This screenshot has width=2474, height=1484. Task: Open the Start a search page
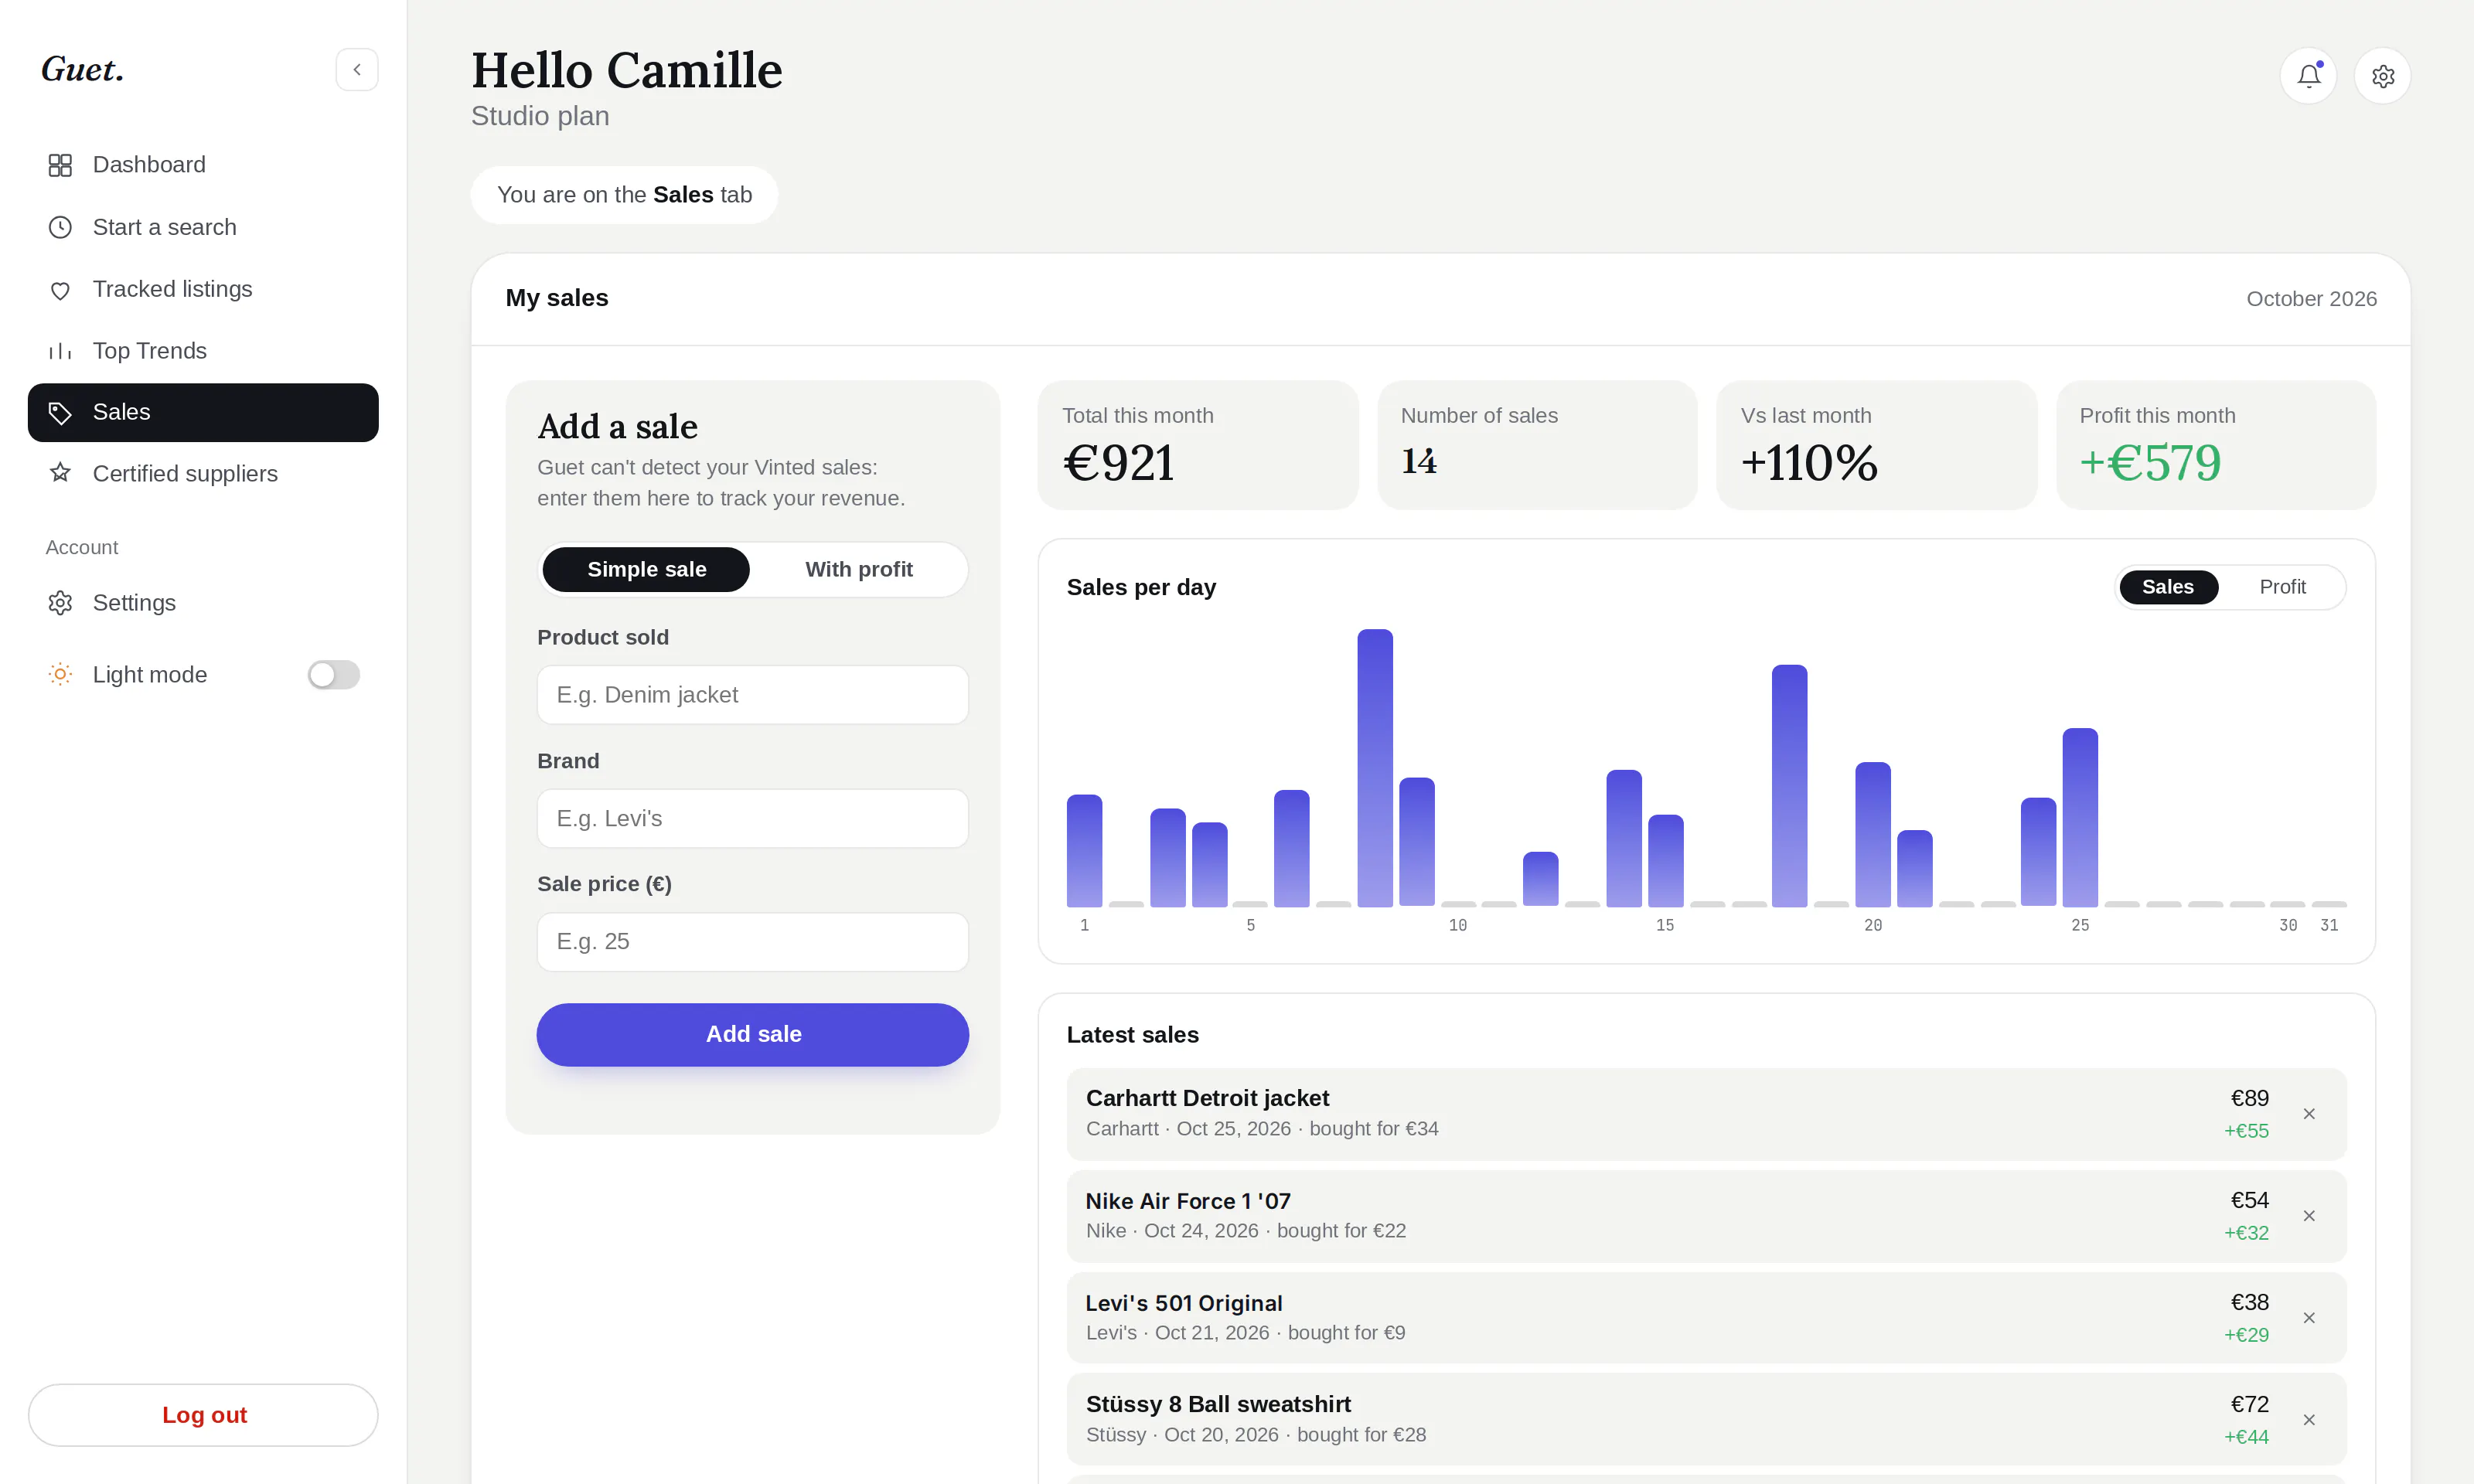(x=203, y=227)
